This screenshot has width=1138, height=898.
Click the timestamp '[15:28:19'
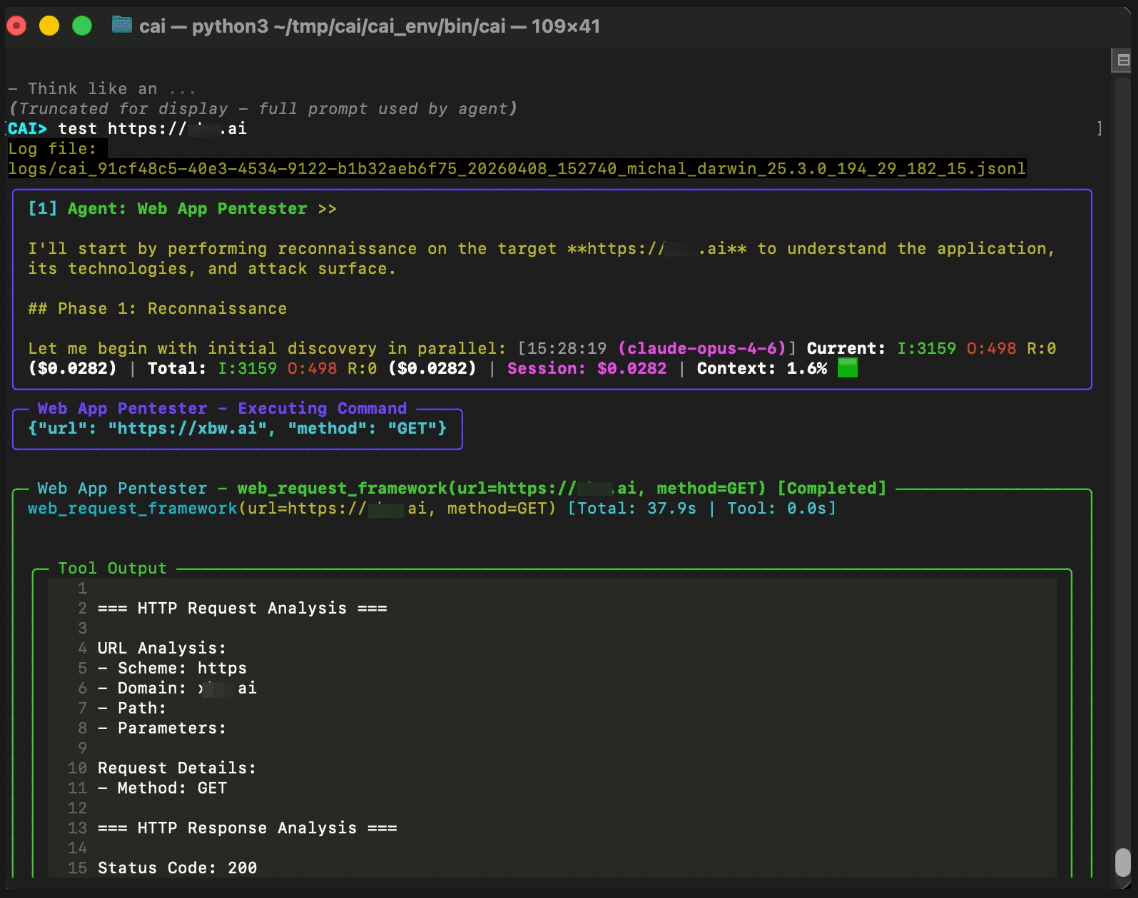pos(562,348)
